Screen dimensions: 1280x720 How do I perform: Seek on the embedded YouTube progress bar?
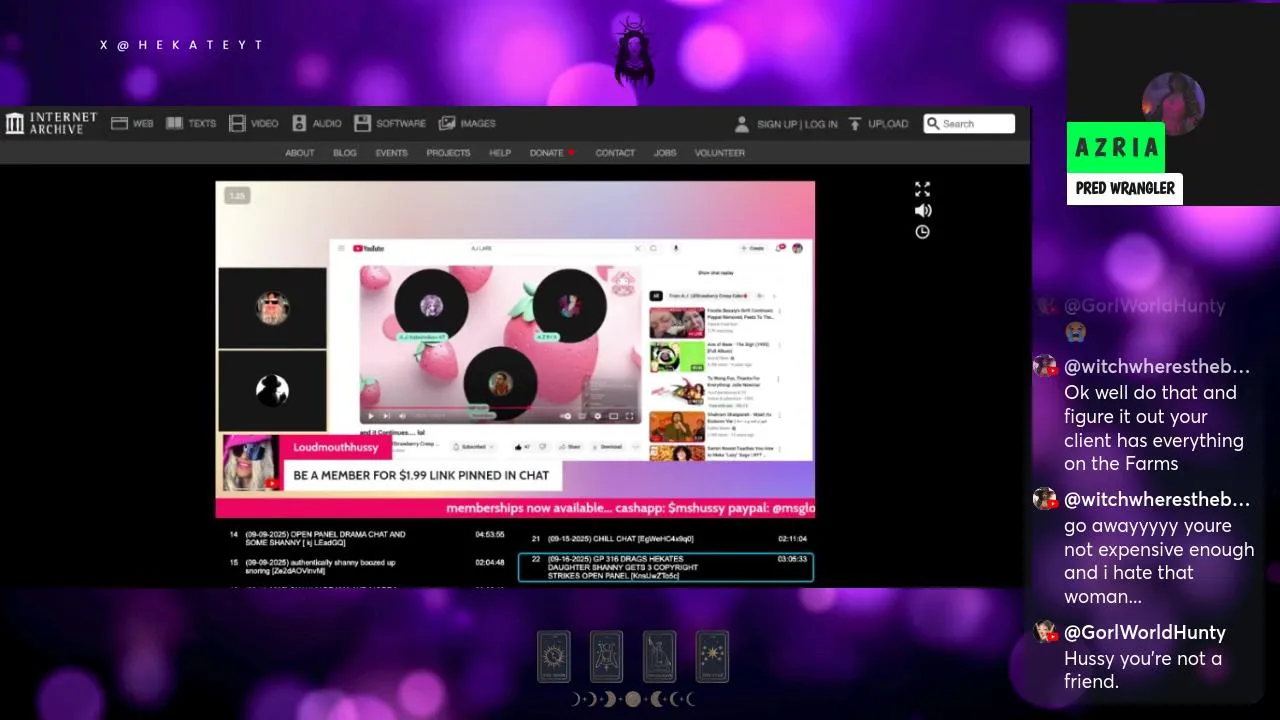[x=500, y=408]
